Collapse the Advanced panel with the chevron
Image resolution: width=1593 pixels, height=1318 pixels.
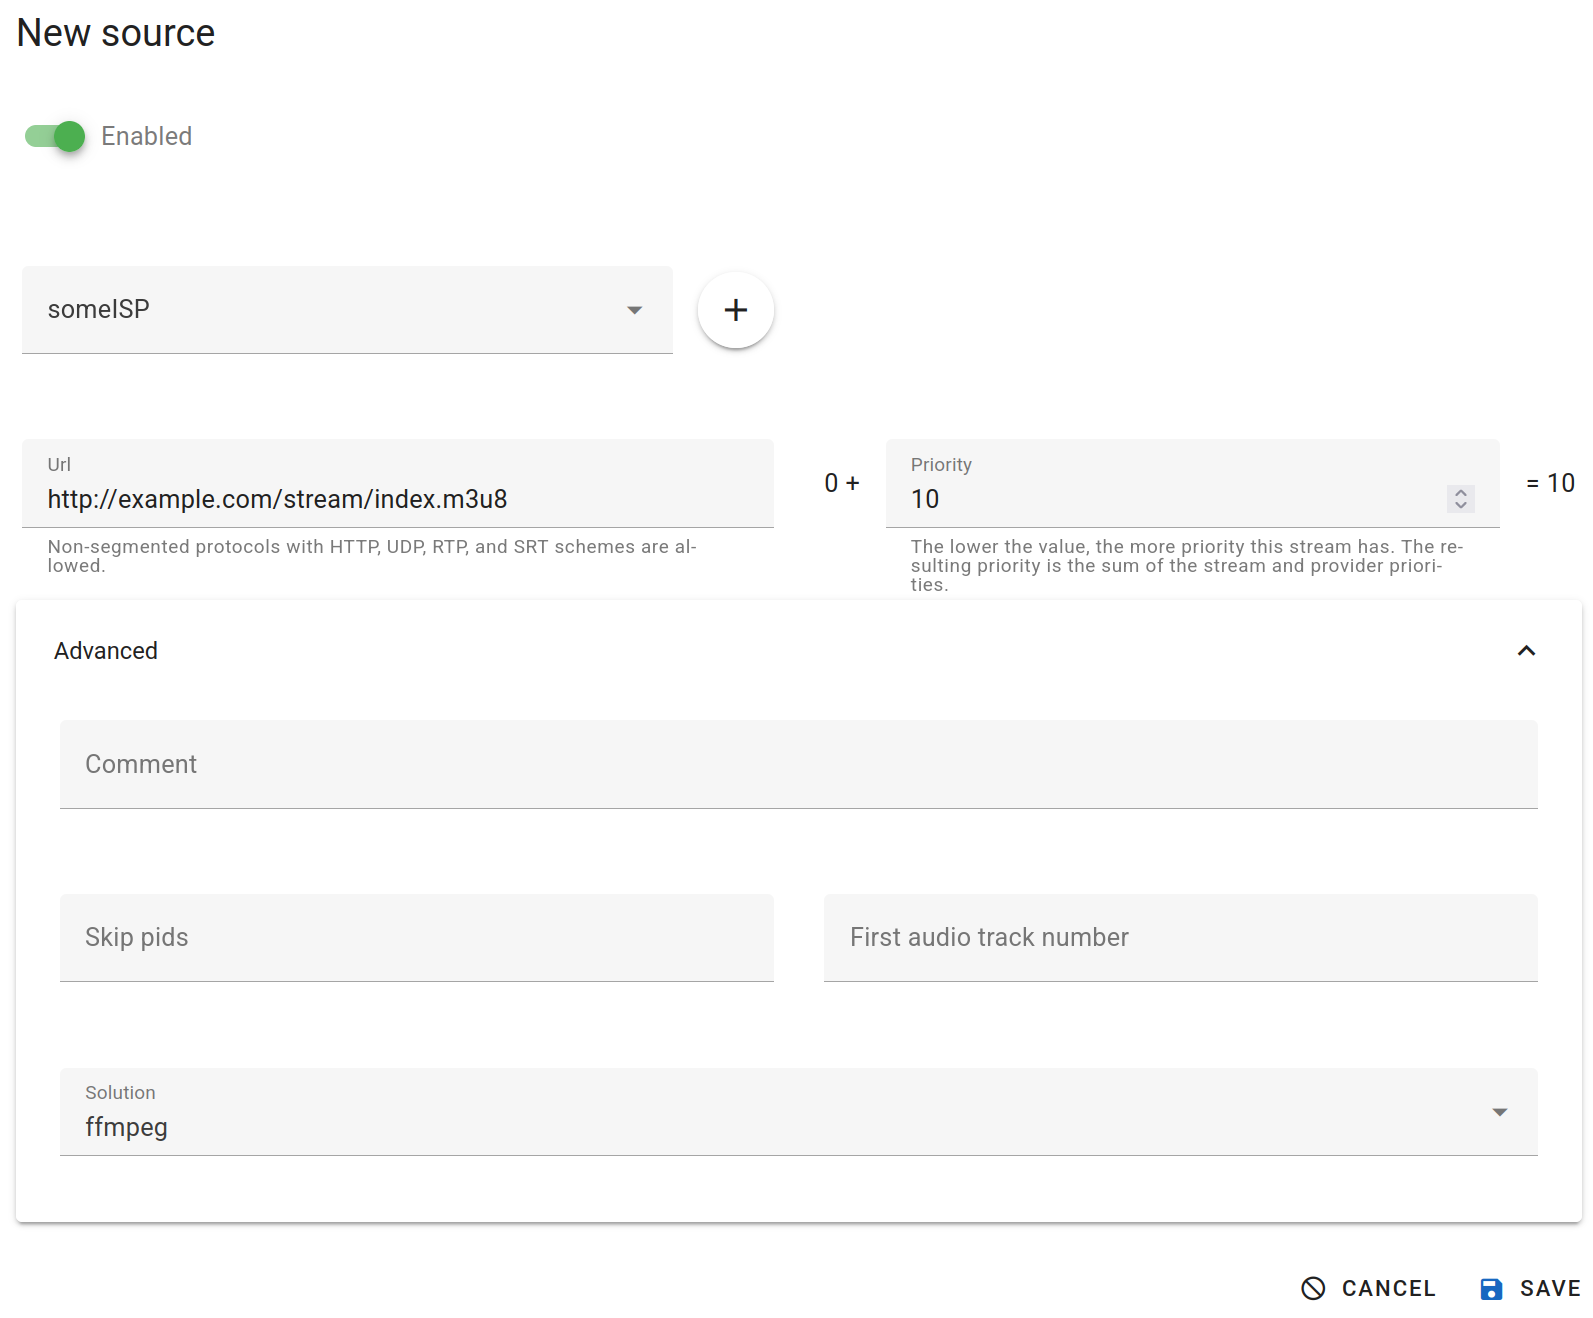coord(1525,651)
